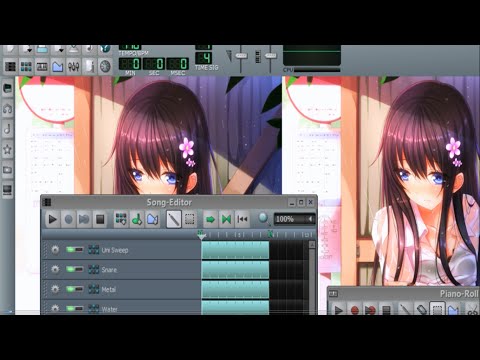480x360 pixels.
Task: Open project notes from the main toolbar
Action: (89, 66)
